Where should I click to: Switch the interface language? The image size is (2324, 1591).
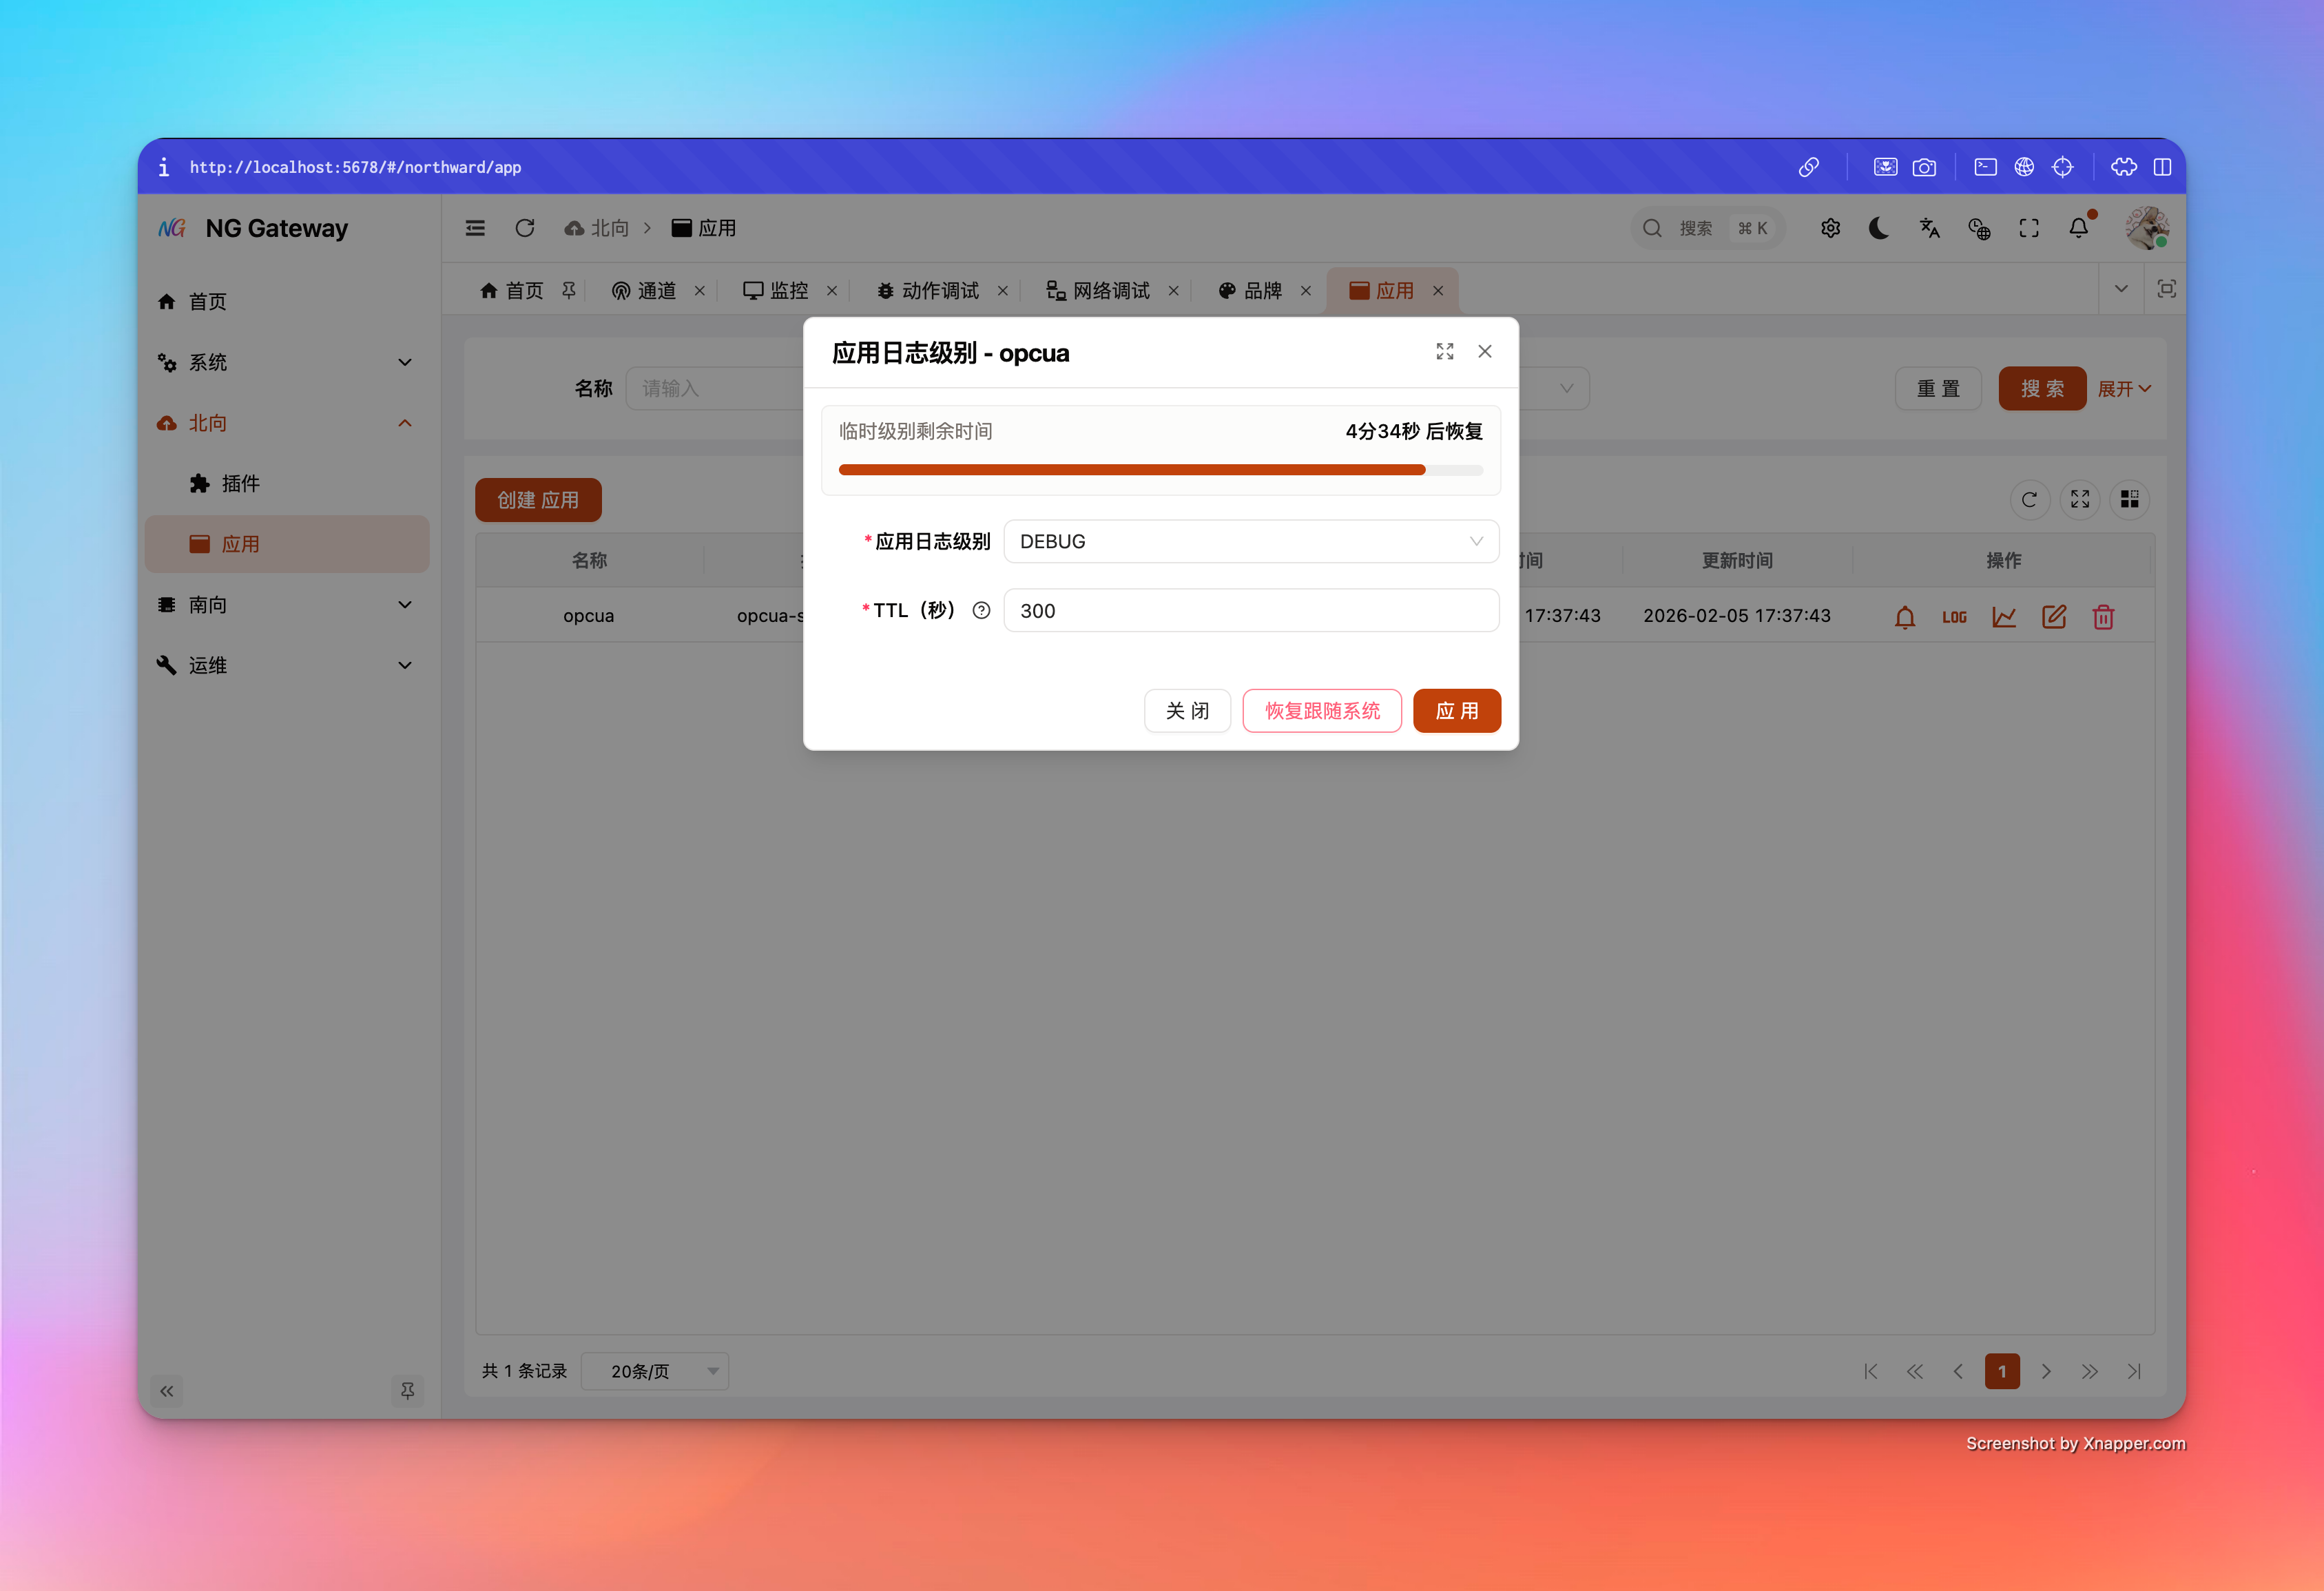pyautogui.click(x=1930, y=228)
